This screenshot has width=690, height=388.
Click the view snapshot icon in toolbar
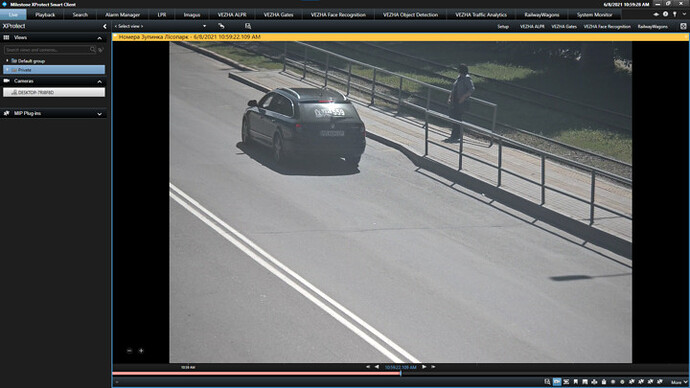pos(248,26)
